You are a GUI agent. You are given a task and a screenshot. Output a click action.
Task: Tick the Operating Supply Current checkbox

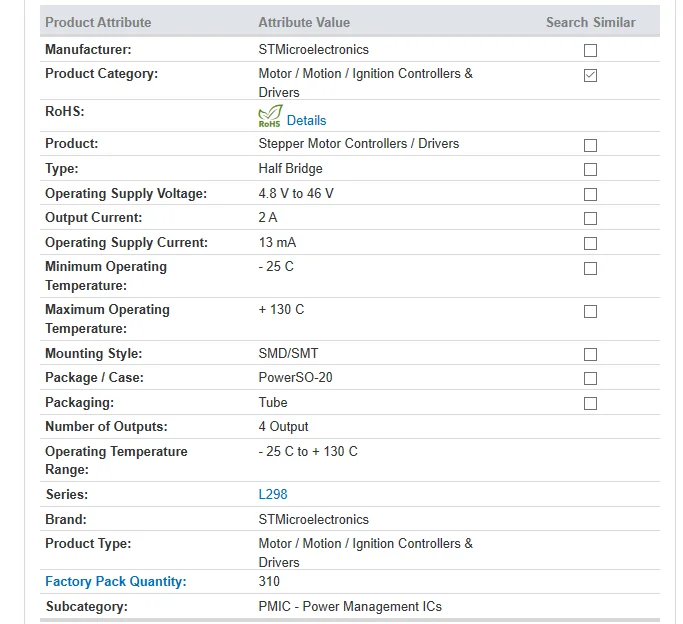coord(590,243)
